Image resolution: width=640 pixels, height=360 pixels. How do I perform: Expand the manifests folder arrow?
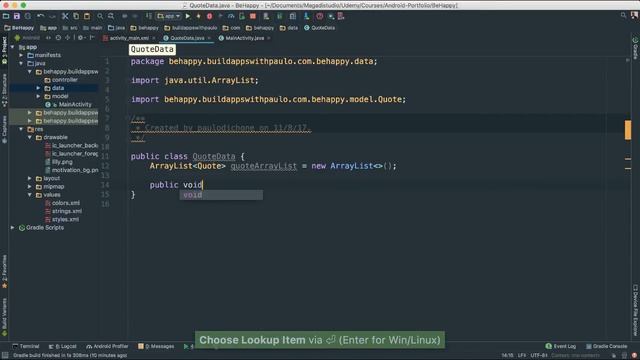[21, 55]
